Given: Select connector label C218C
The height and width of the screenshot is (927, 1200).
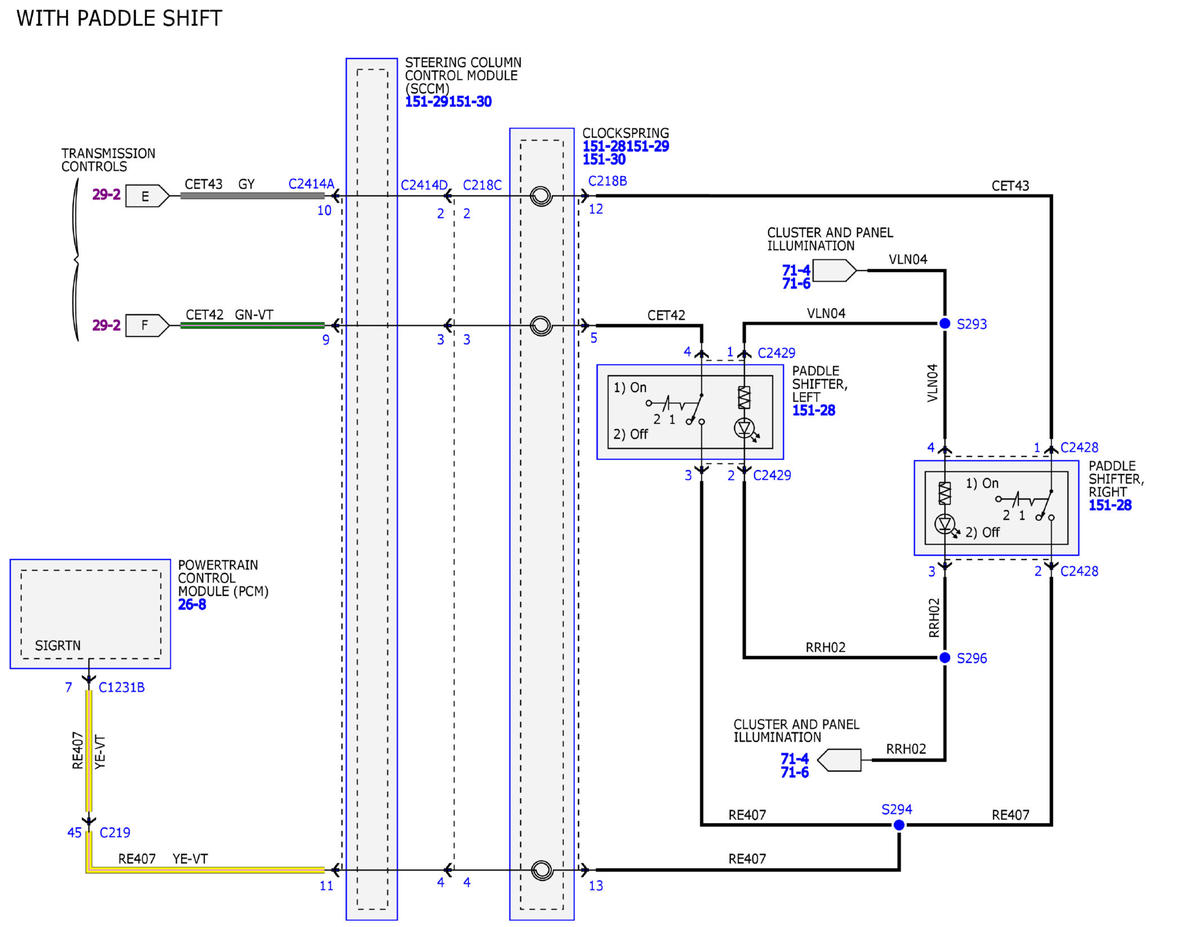Looking at the screenshot, I should click(x=482, y=185).
